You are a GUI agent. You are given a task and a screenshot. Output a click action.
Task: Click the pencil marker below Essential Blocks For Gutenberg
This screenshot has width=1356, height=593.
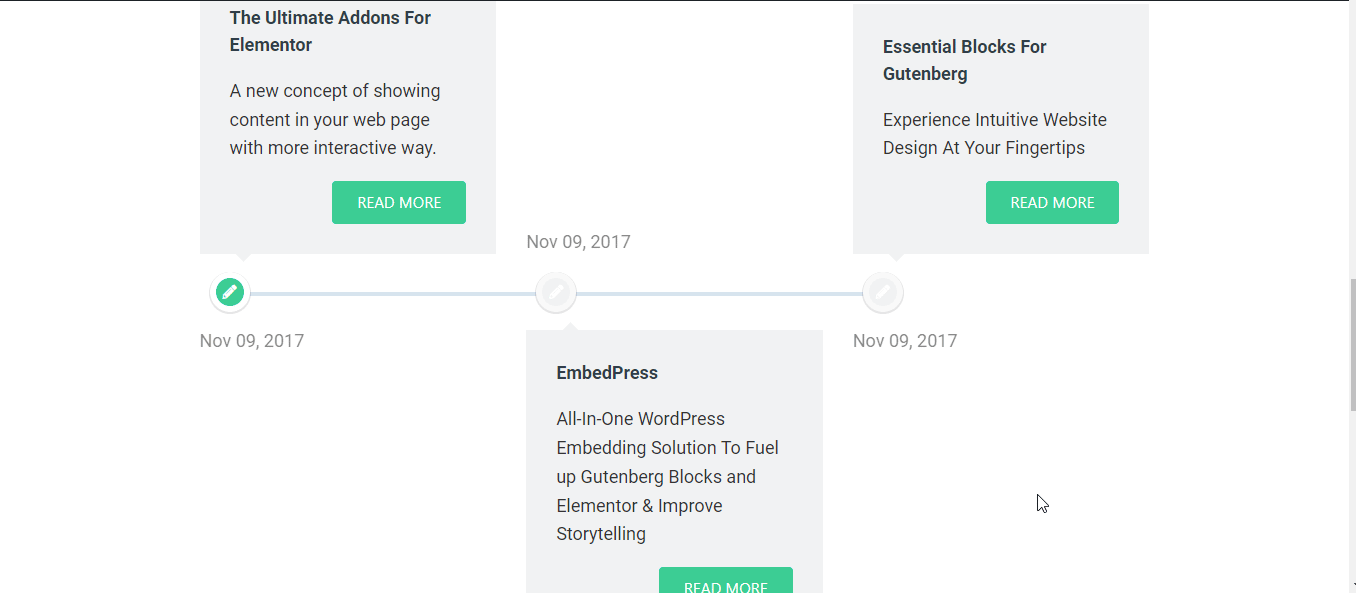click(x=883, y=292)
